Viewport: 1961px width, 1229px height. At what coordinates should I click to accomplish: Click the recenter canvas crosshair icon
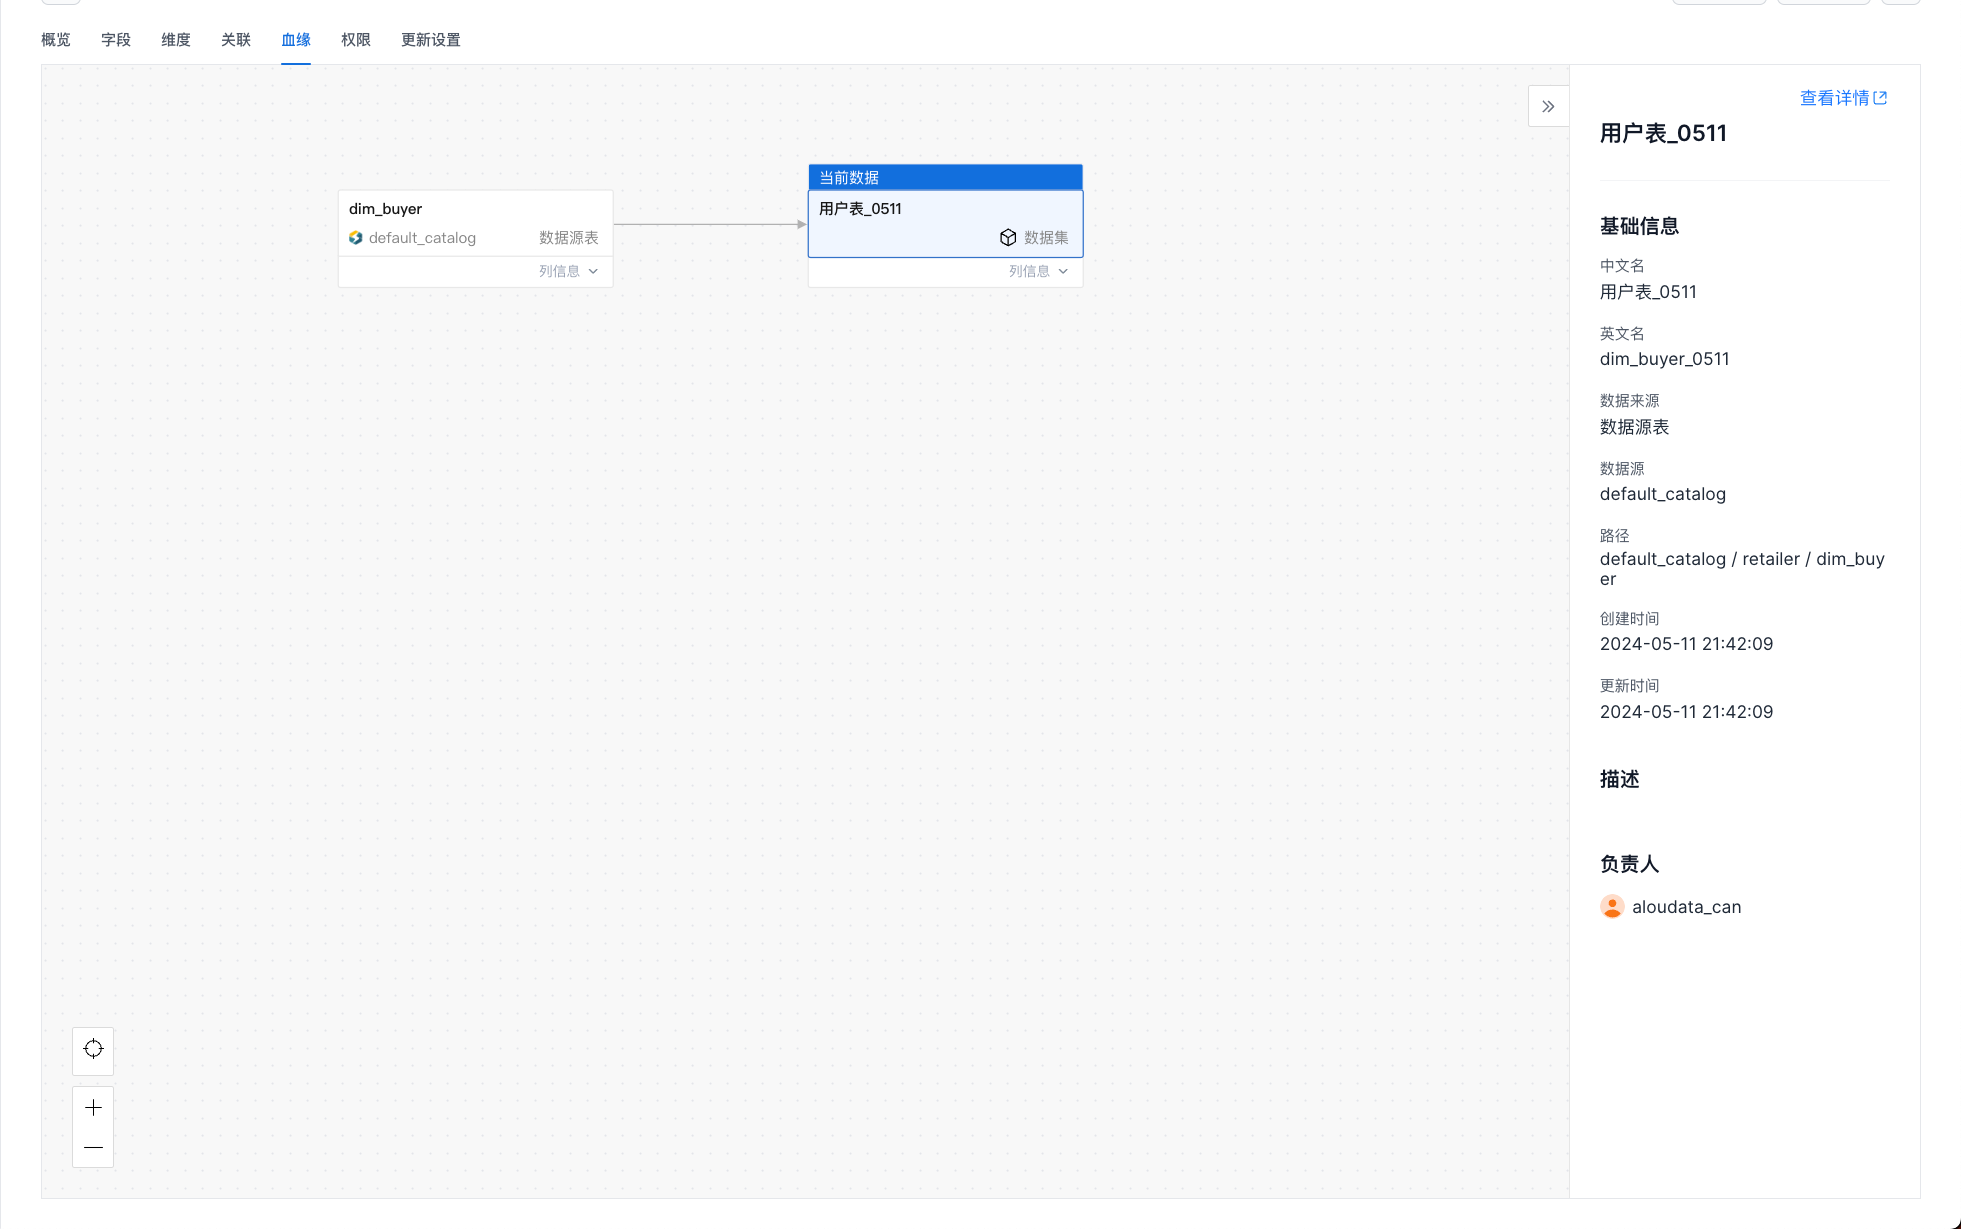coord(93,1049)
